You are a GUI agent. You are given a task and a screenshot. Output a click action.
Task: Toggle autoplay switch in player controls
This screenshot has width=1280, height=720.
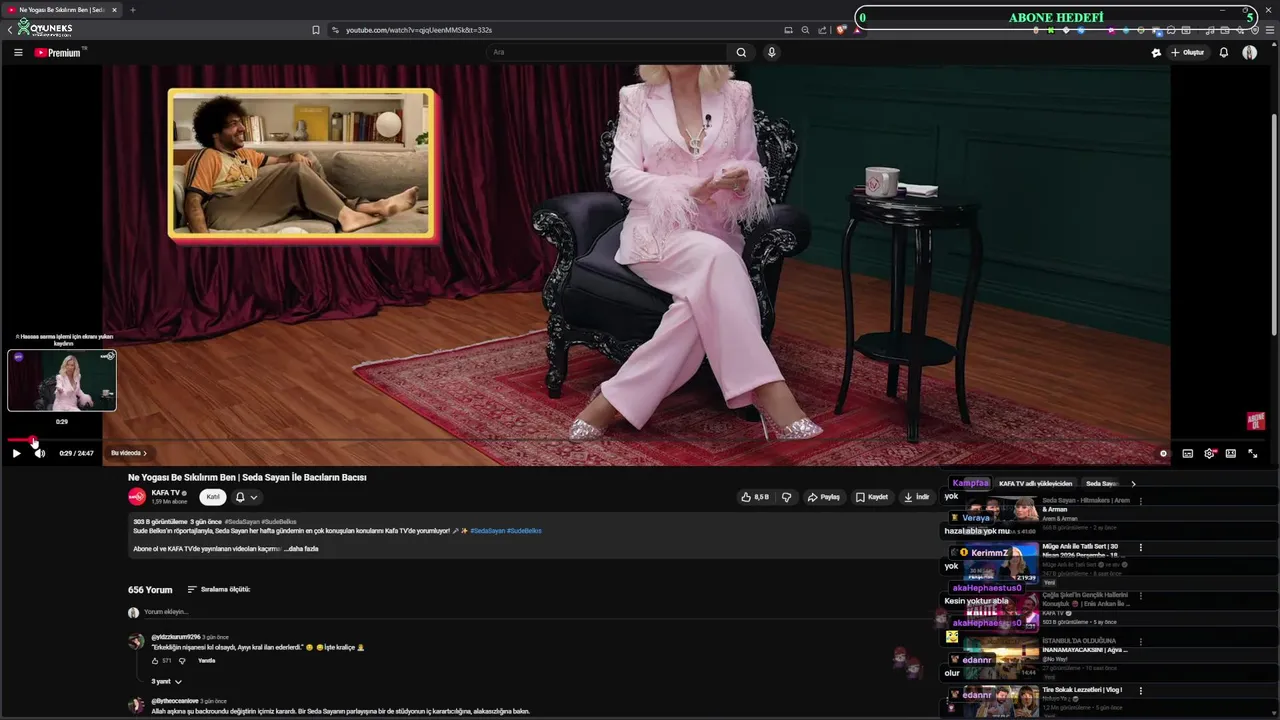click(x=1161, y=453)
